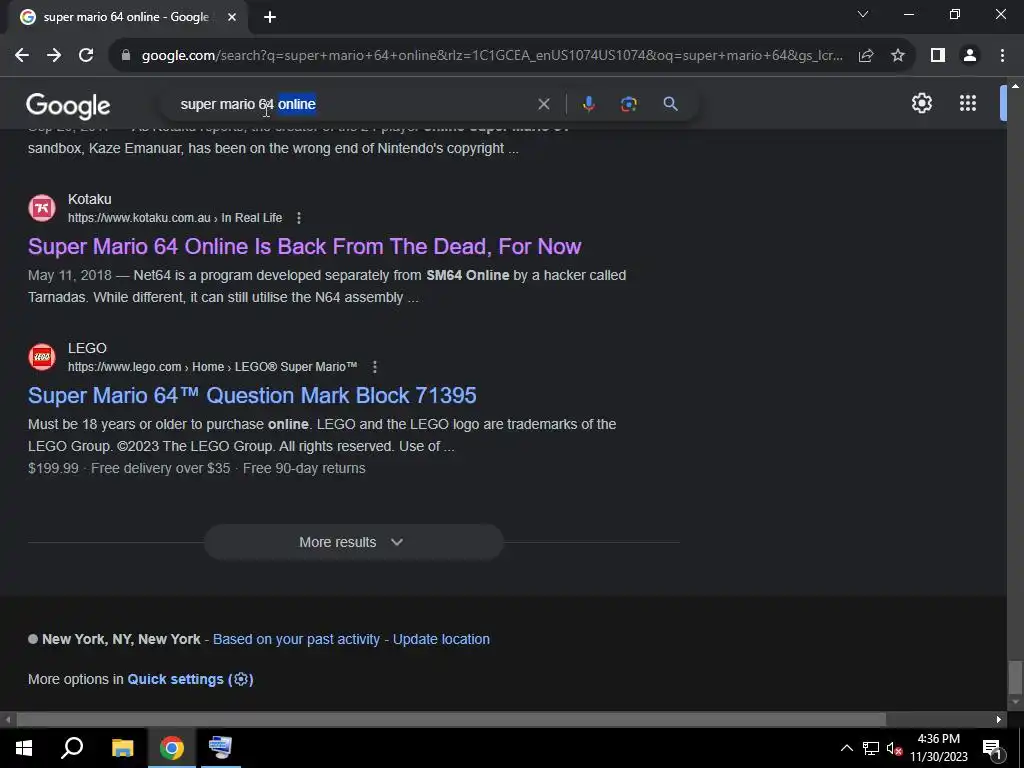Viewport: 1024px width, 768px height.
Task: Open Windows Start menu
Action: click(24, 748)
